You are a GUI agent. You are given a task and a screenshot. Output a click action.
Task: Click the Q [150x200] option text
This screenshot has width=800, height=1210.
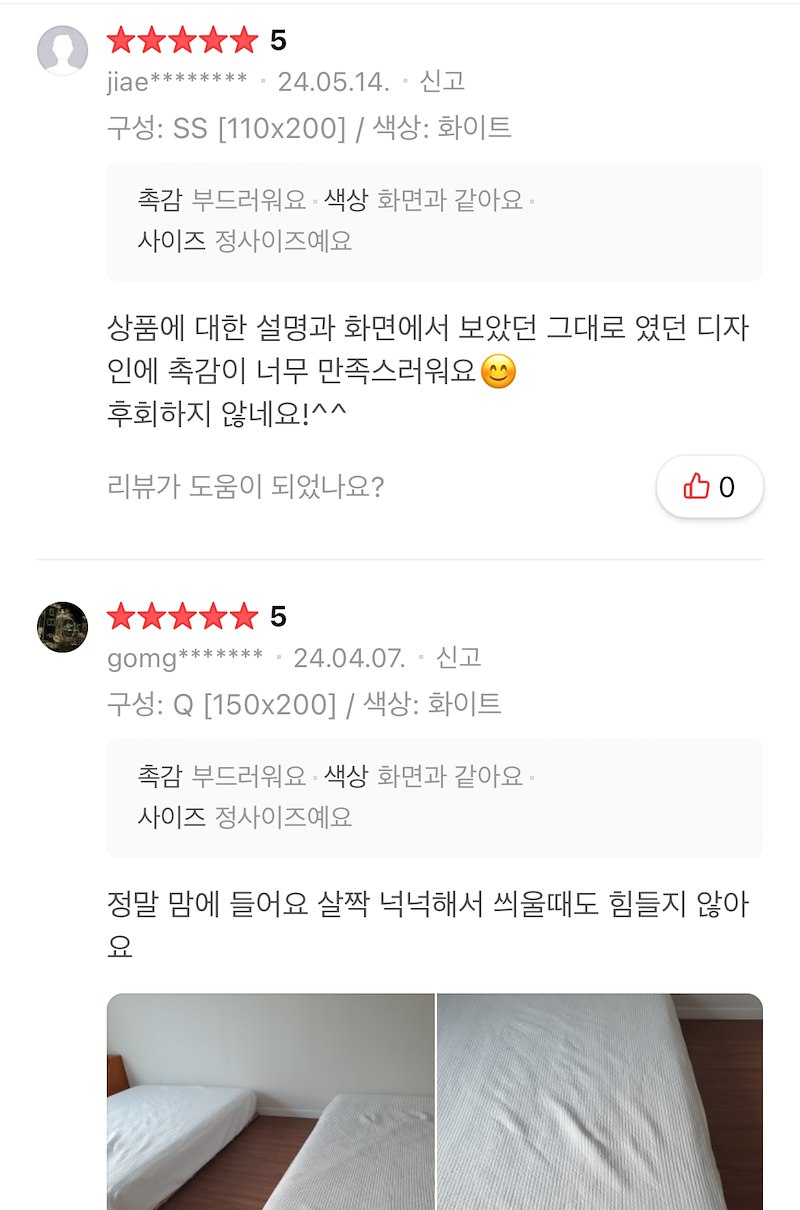(x=254, y=705)
